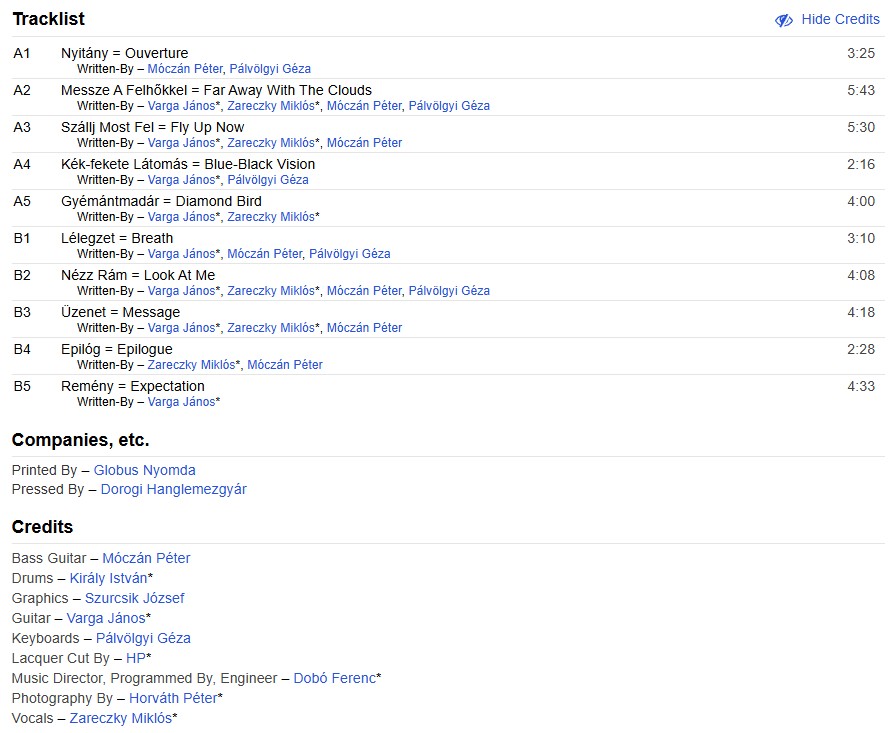Open Varga János on Remény track

click(181, 402)
